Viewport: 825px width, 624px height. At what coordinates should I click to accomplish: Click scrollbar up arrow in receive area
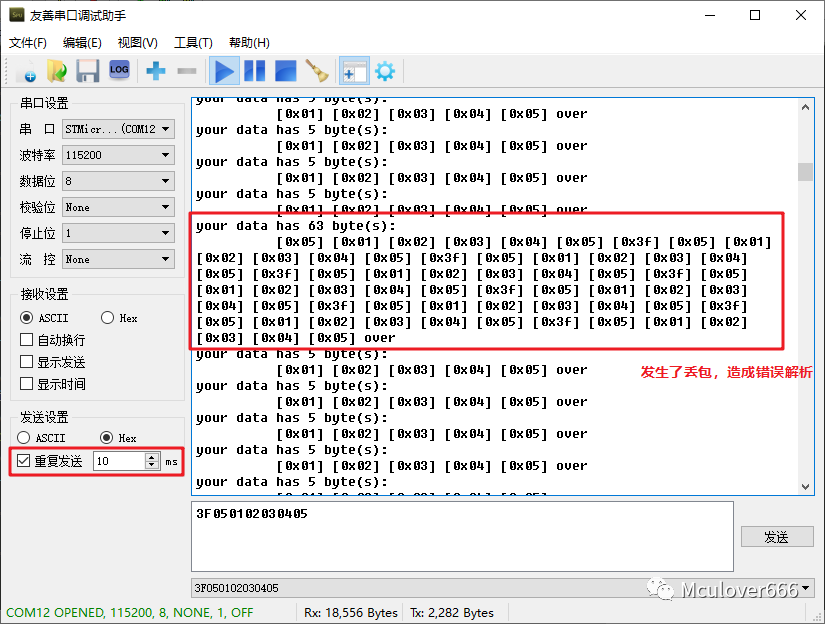806,107
